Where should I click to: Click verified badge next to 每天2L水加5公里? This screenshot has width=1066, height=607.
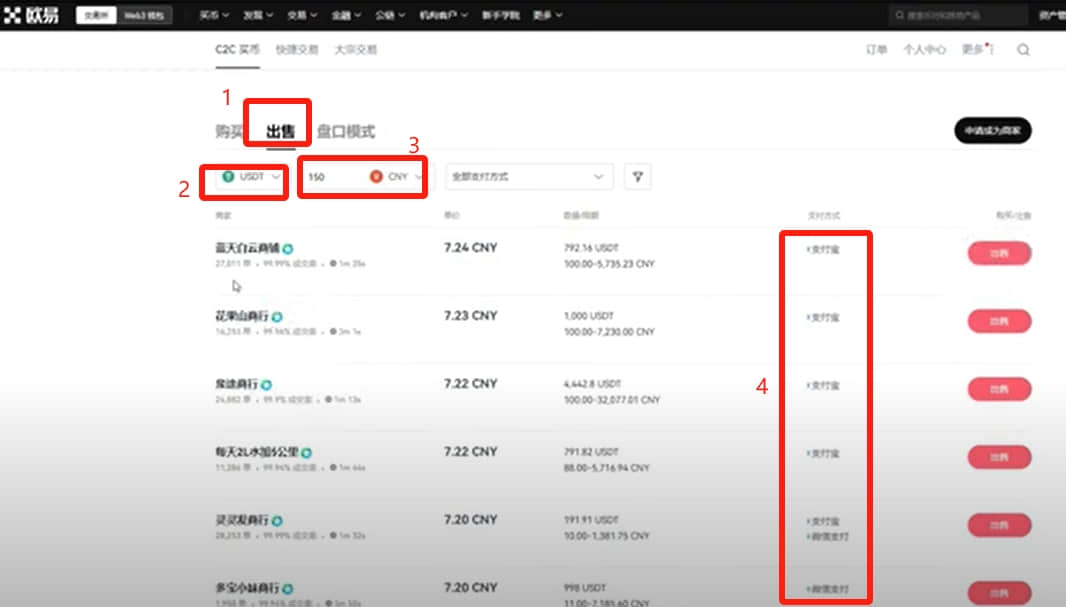(307, 453)
